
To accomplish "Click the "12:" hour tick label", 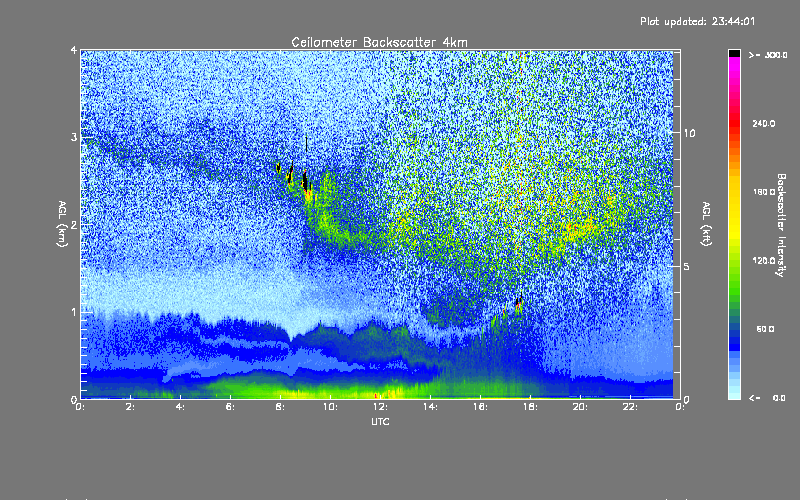I will [x=380, y=407].
